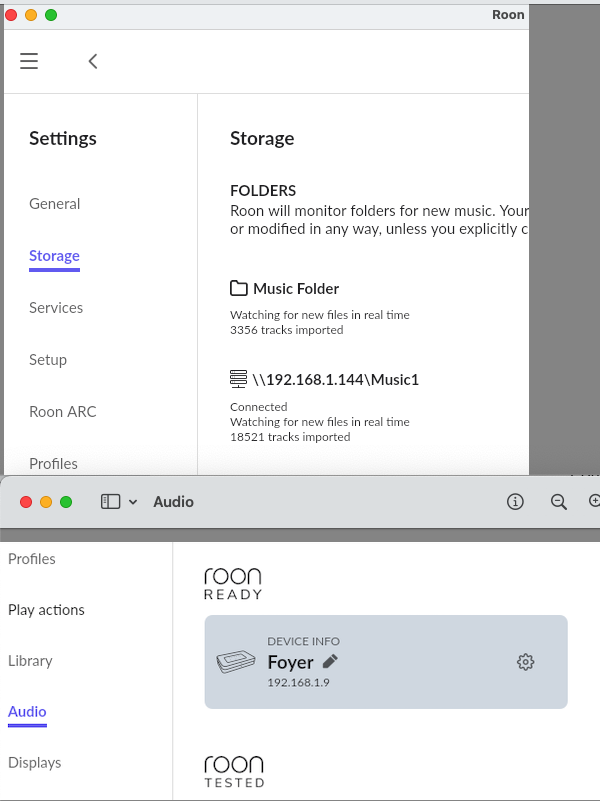Open Roon ARC settings section
This screenshot has width=600, height=801.
pos(63,412)
